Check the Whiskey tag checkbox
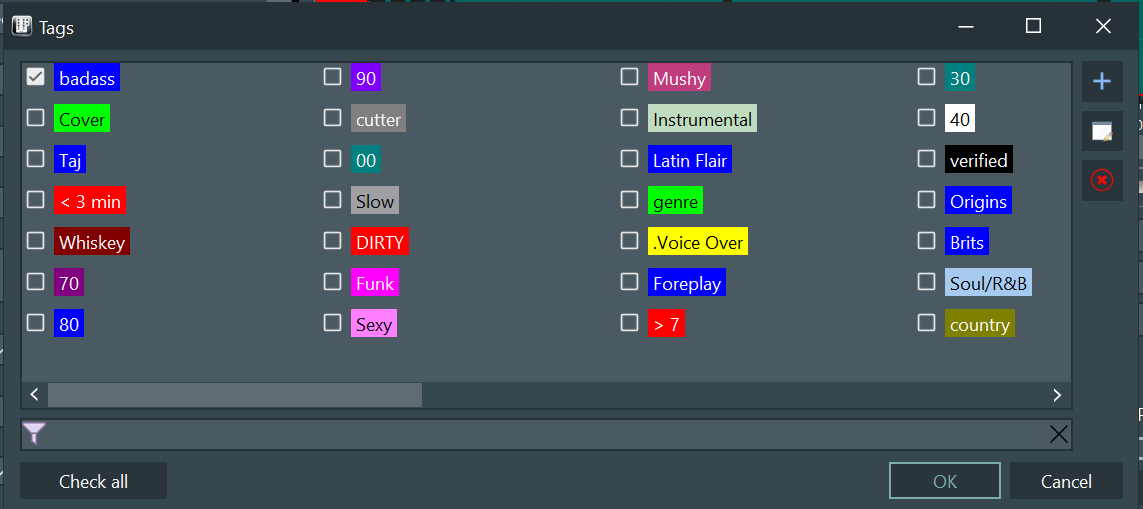Screen dimensions: 1143x509 (35, 241)
